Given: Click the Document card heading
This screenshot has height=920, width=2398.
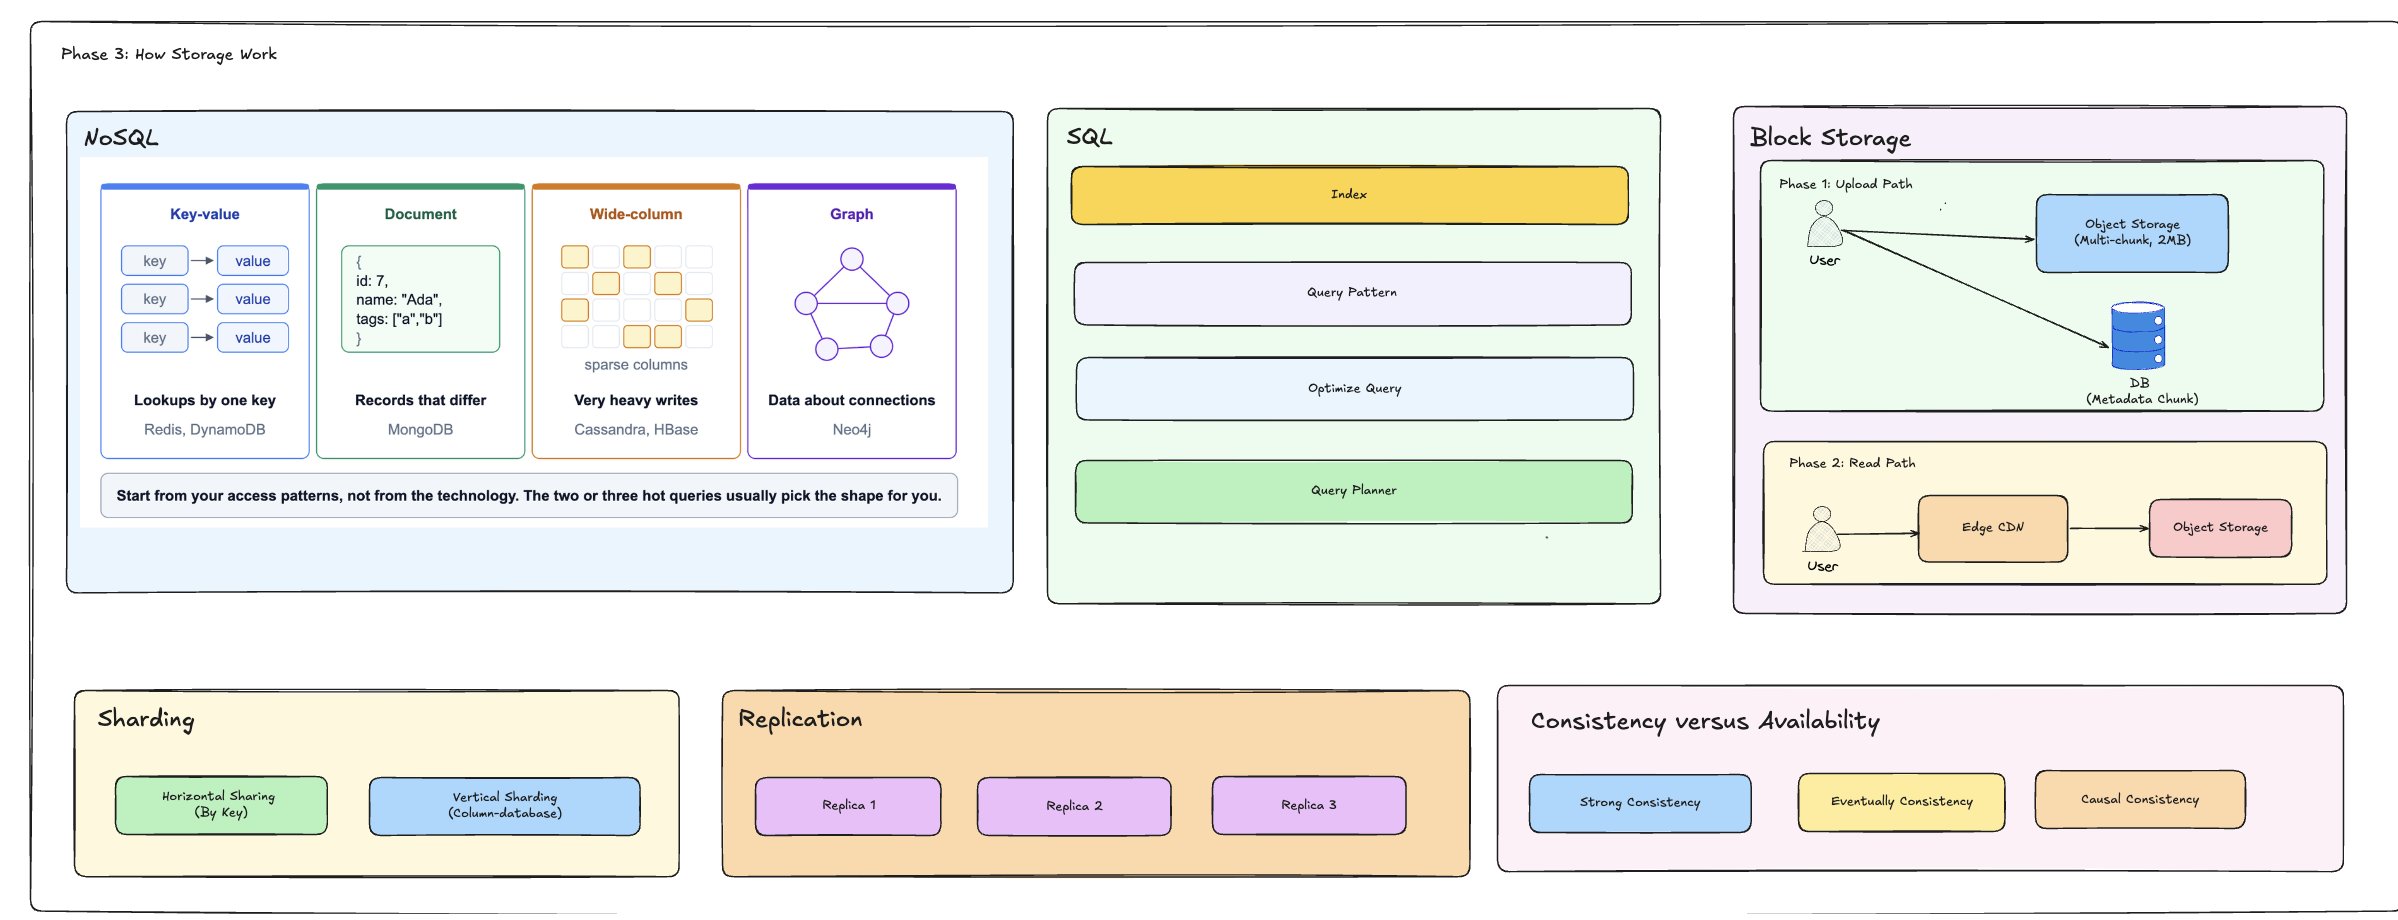Looking at the screenshot, I should pos(420,214).
